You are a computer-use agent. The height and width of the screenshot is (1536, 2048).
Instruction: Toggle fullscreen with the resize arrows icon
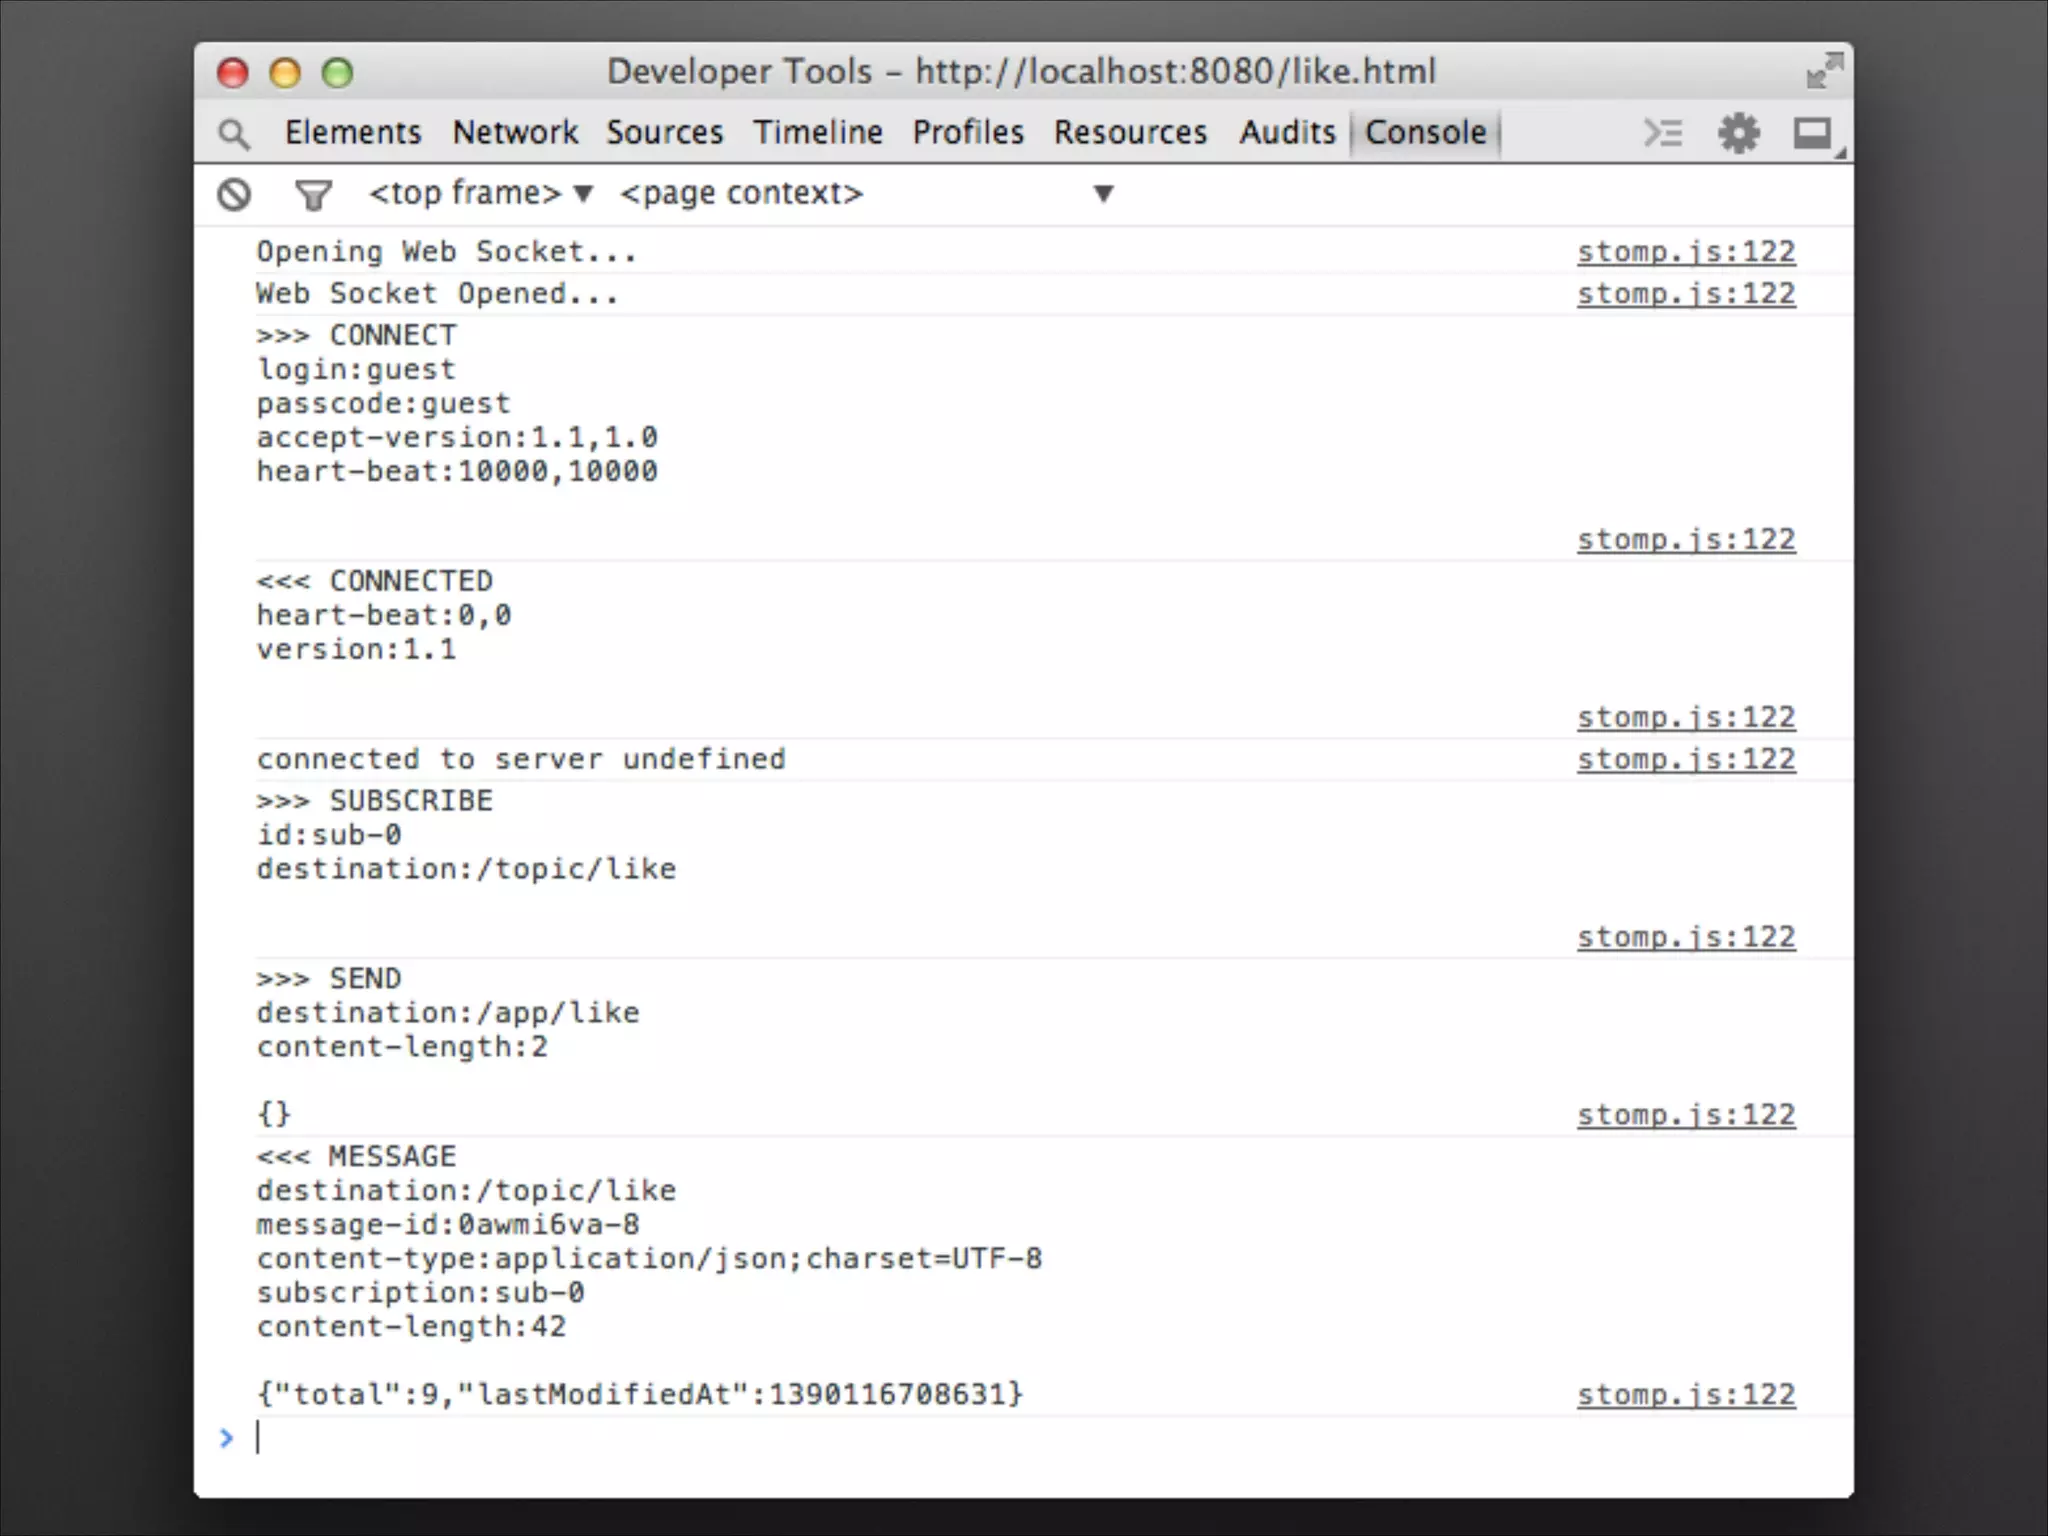point(1824,72)
